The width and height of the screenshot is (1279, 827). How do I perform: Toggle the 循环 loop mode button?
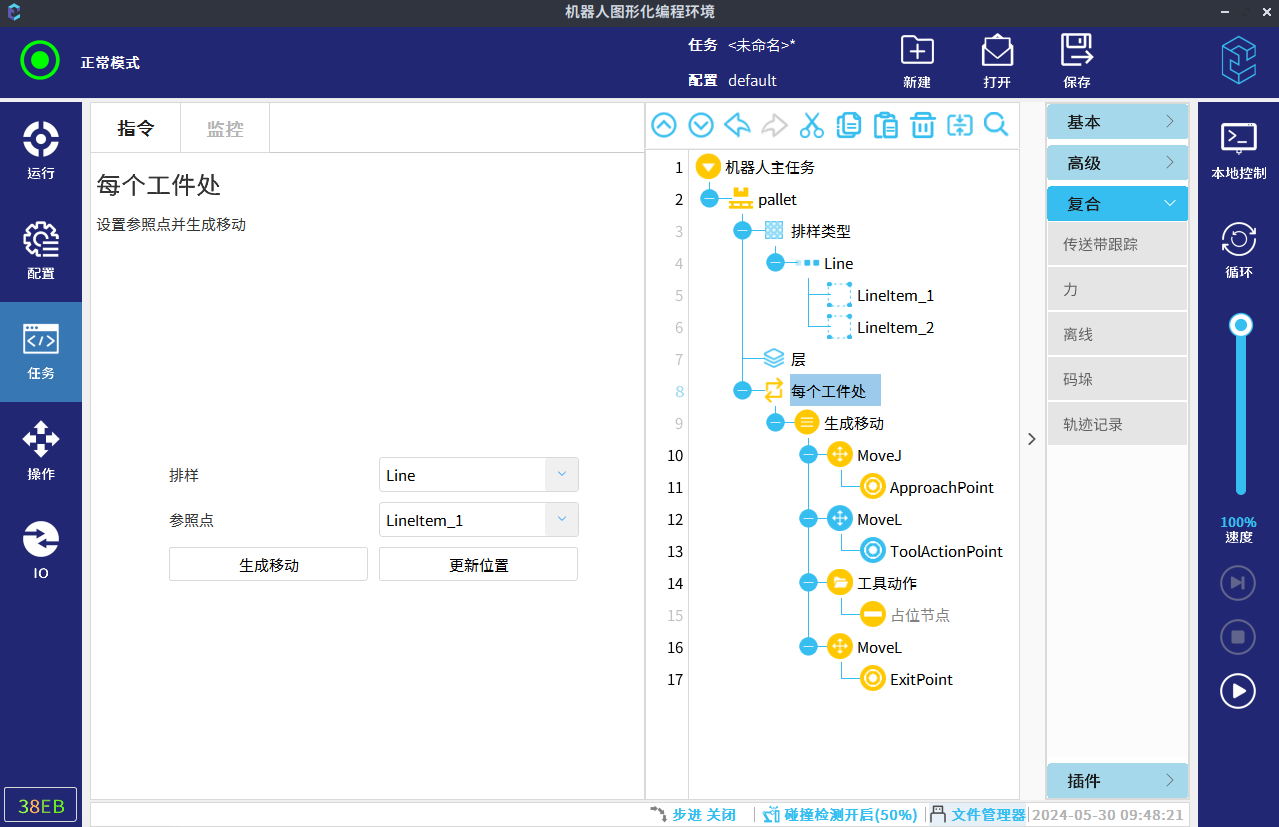(1238, 250)
